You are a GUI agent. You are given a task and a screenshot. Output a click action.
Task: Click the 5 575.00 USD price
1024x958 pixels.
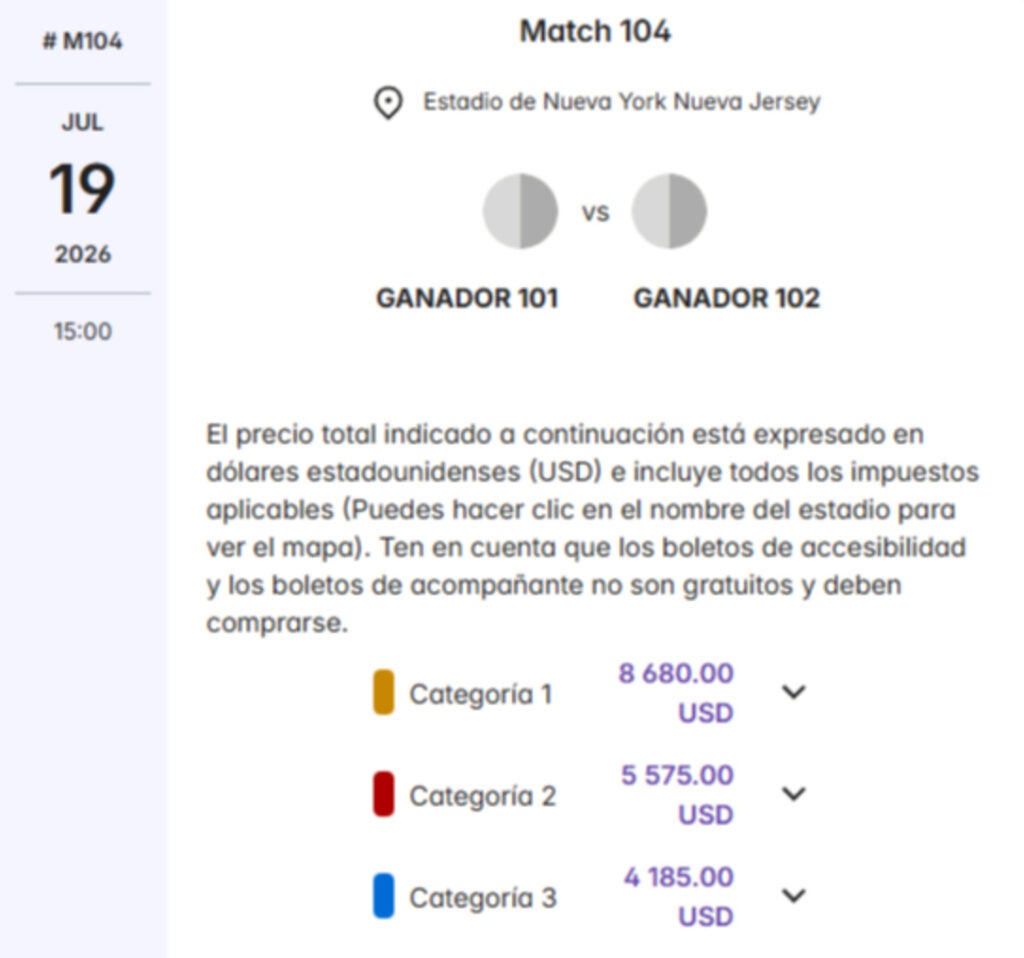676,794
